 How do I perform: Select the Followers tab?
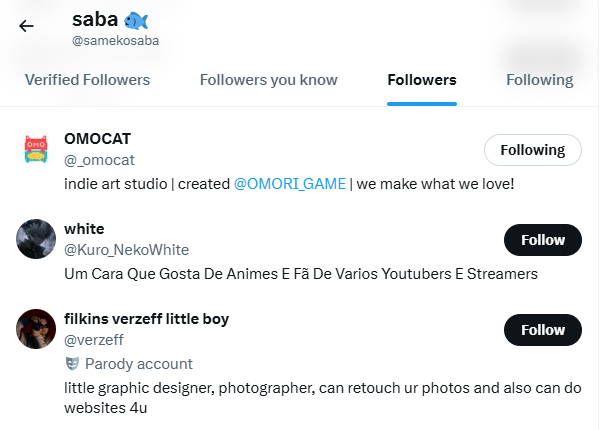coord(421,80)
